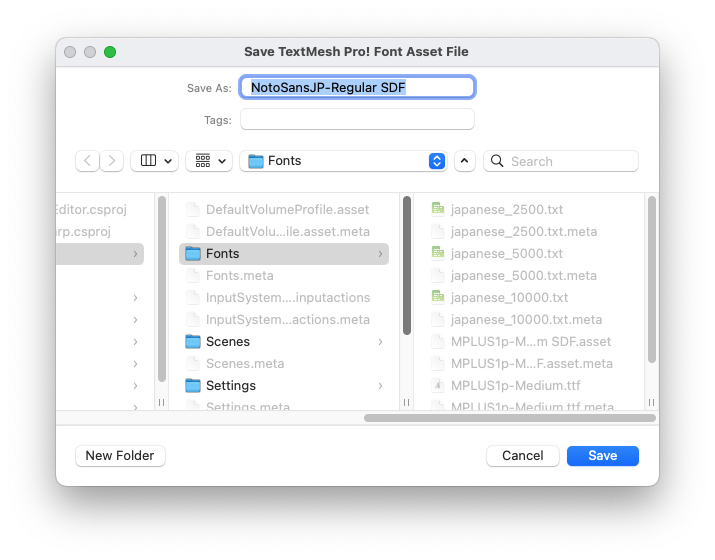Screen dimensions: 715x560
Task: Click the MPLUS1p-Medium.ttf font file icon
Action: [x=438, y=386]
